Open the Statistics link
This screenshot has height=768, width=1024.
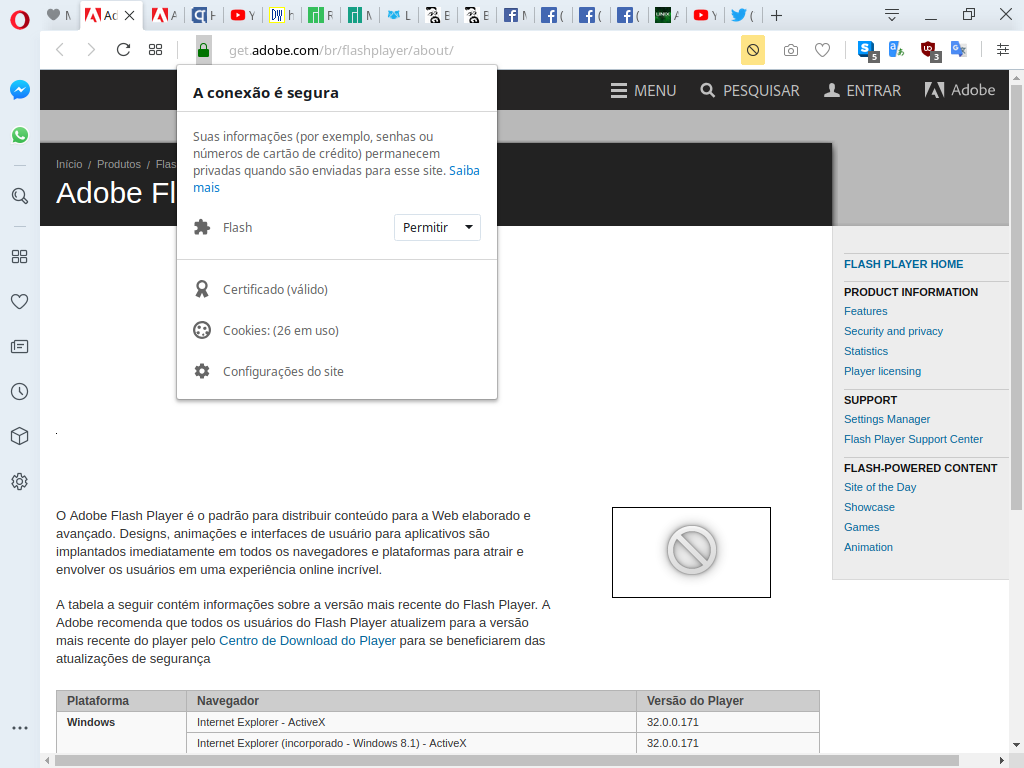866,351
